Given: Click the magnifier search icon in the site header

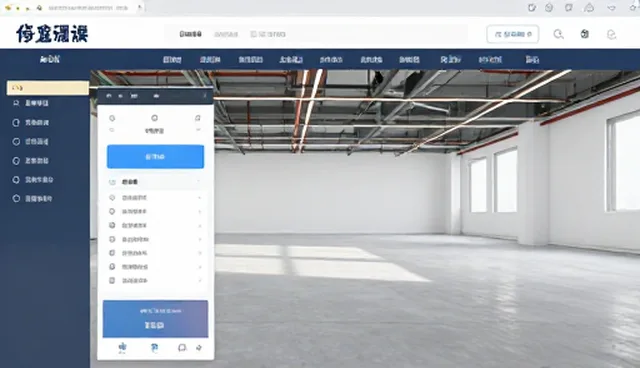Looking at the screenshot, I should tap(558, 34).
